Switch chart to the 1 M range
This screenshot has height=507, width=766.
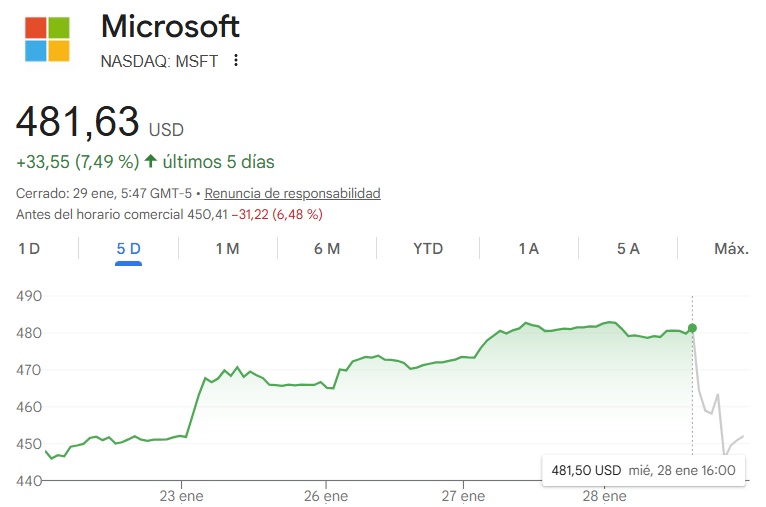click(227, 249)
